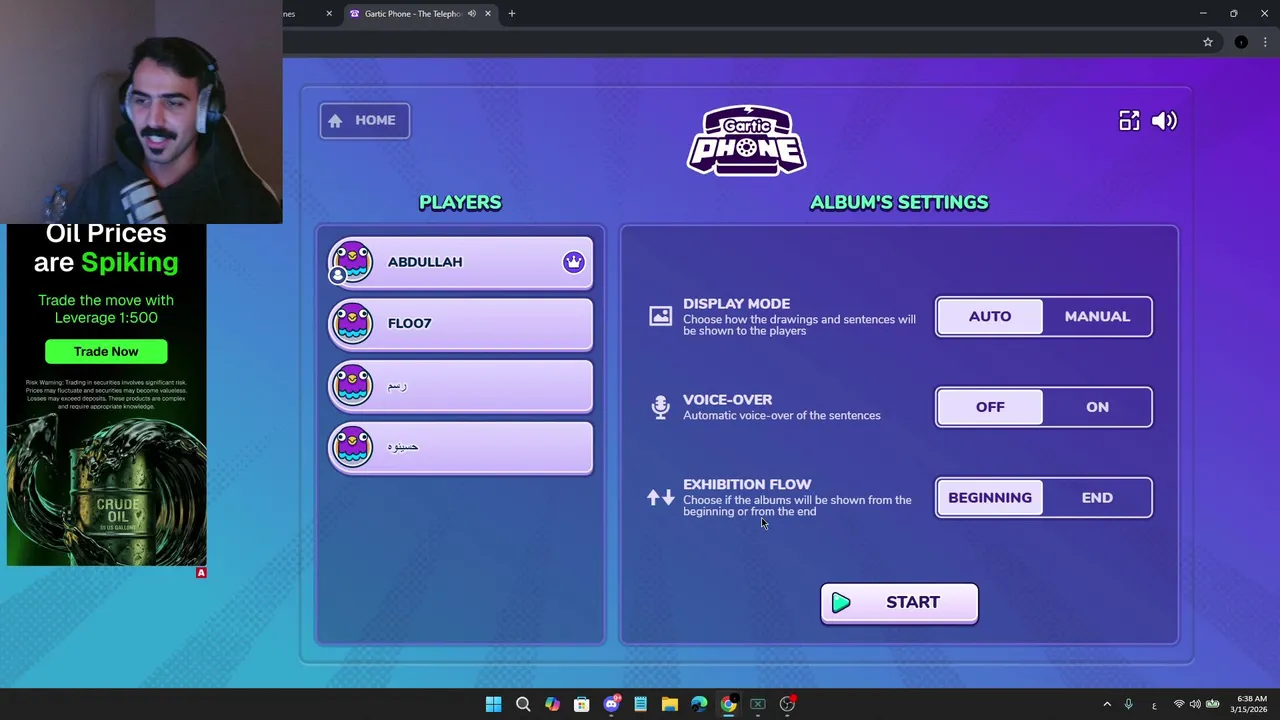Click the Display Mode picture icon
The image size is (1280, 720).
660,316
